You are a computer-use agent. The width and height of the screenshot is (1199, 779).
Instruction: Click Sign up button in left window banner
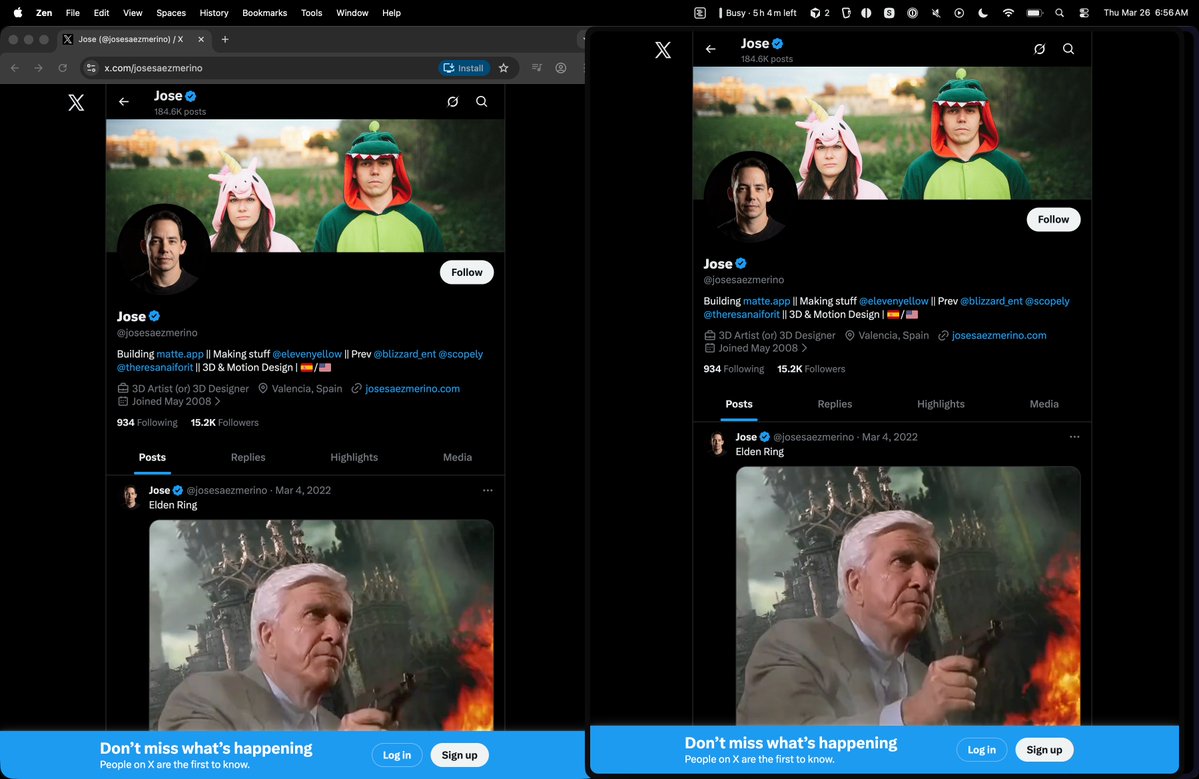[x=460, y=755]
